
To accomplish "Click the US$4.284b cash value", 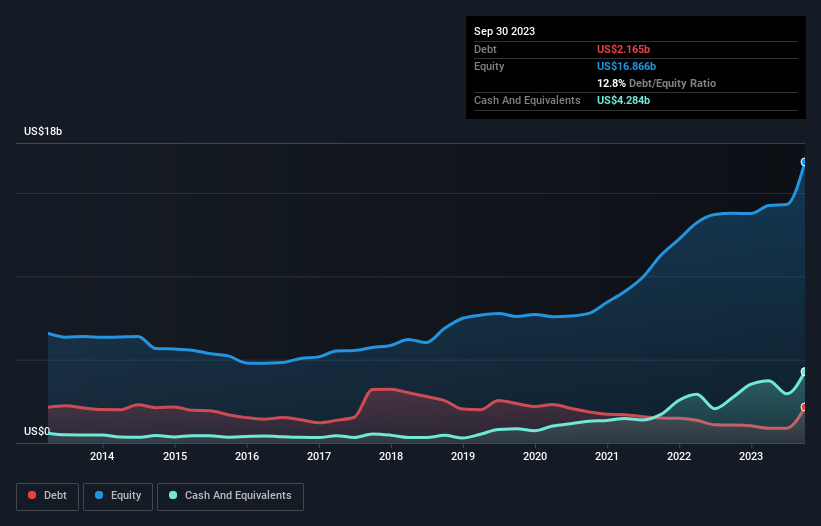I will pos(623,100).
